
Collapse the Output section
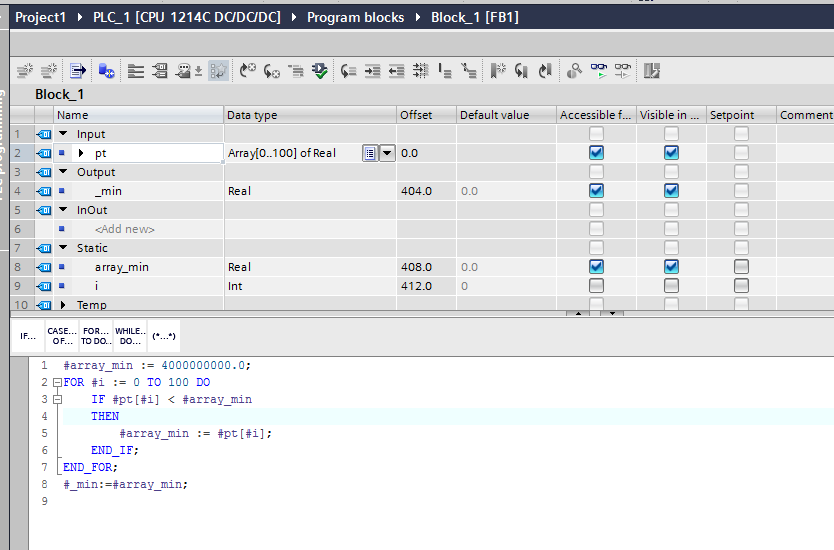click(63, 172)
